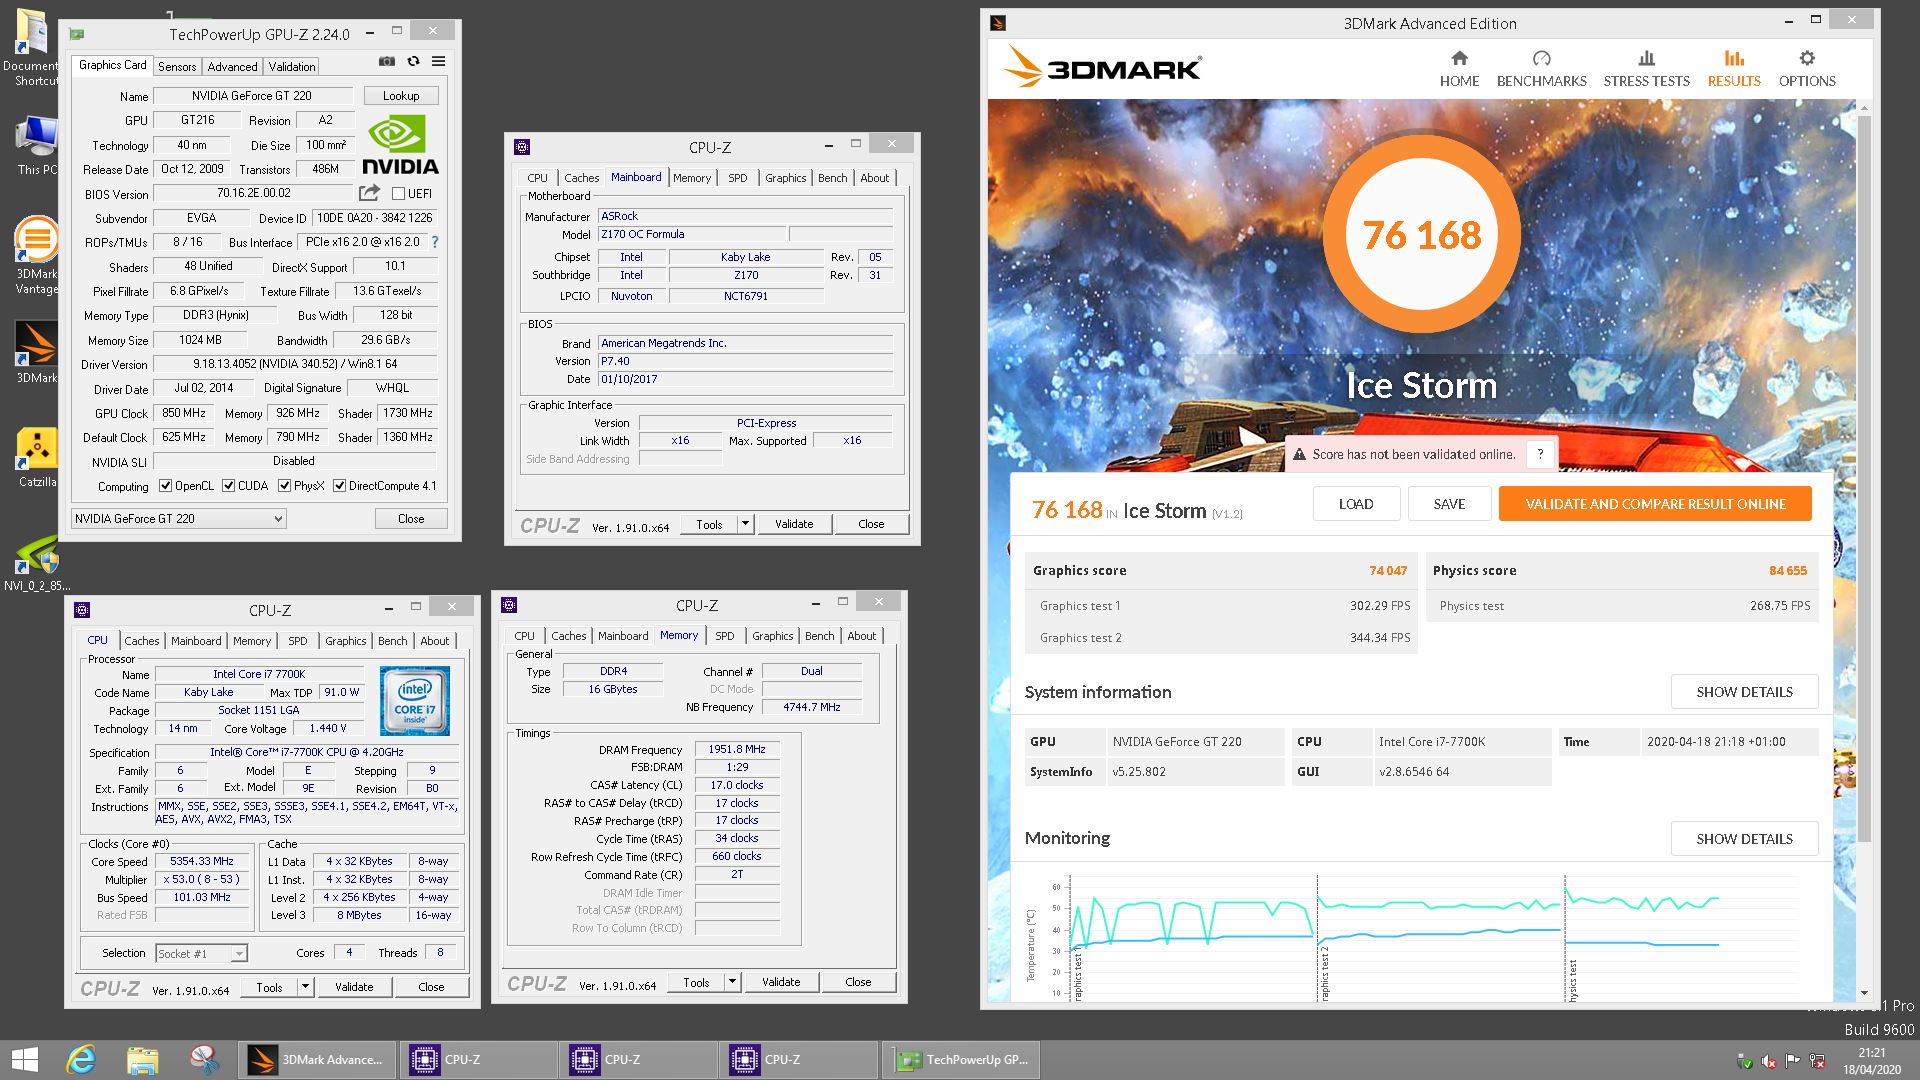Click Show Details for Monitoring
Viewport: 1920px width, 1080px height.
[1744, 839]
